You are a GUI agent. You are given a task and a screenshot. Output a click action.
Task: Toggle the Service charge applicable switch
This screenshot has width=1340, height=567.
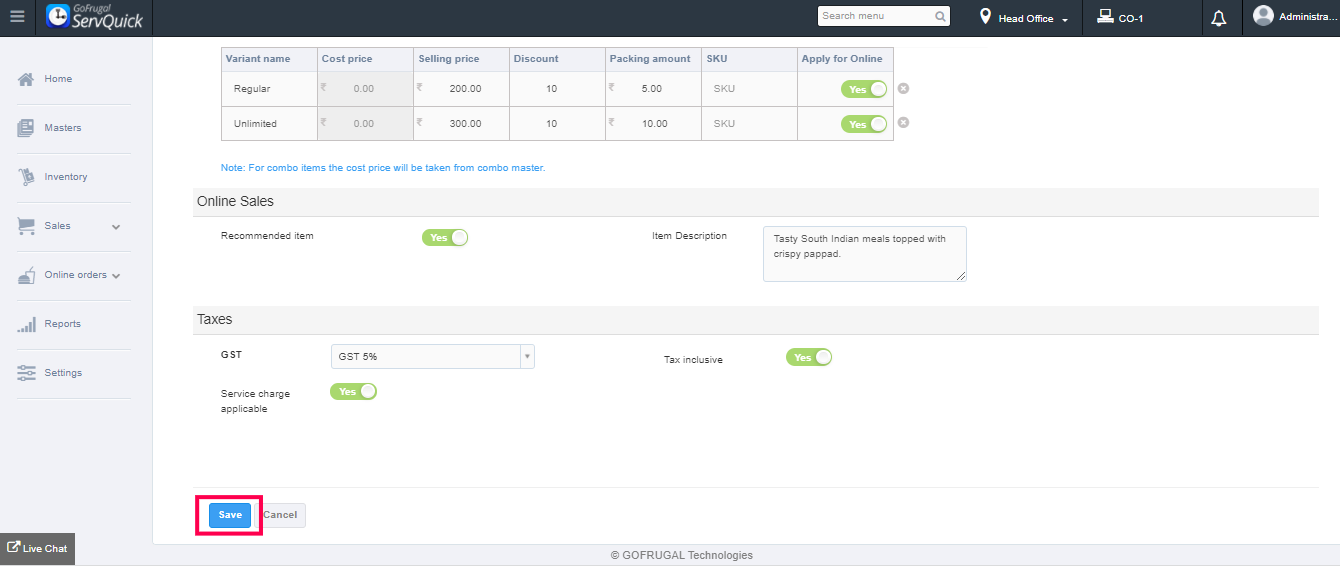pos(353,392)
